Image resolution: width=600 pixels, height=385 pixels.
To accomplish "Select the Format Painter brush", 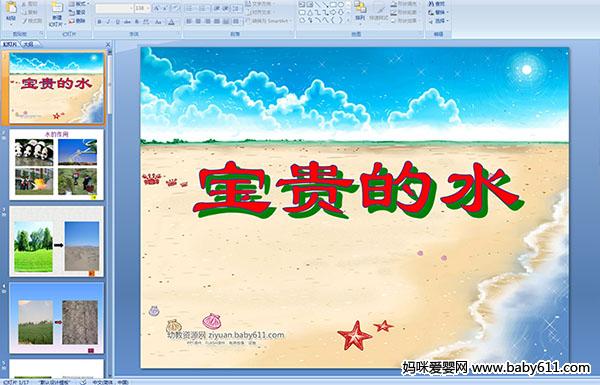I will 31,21.
